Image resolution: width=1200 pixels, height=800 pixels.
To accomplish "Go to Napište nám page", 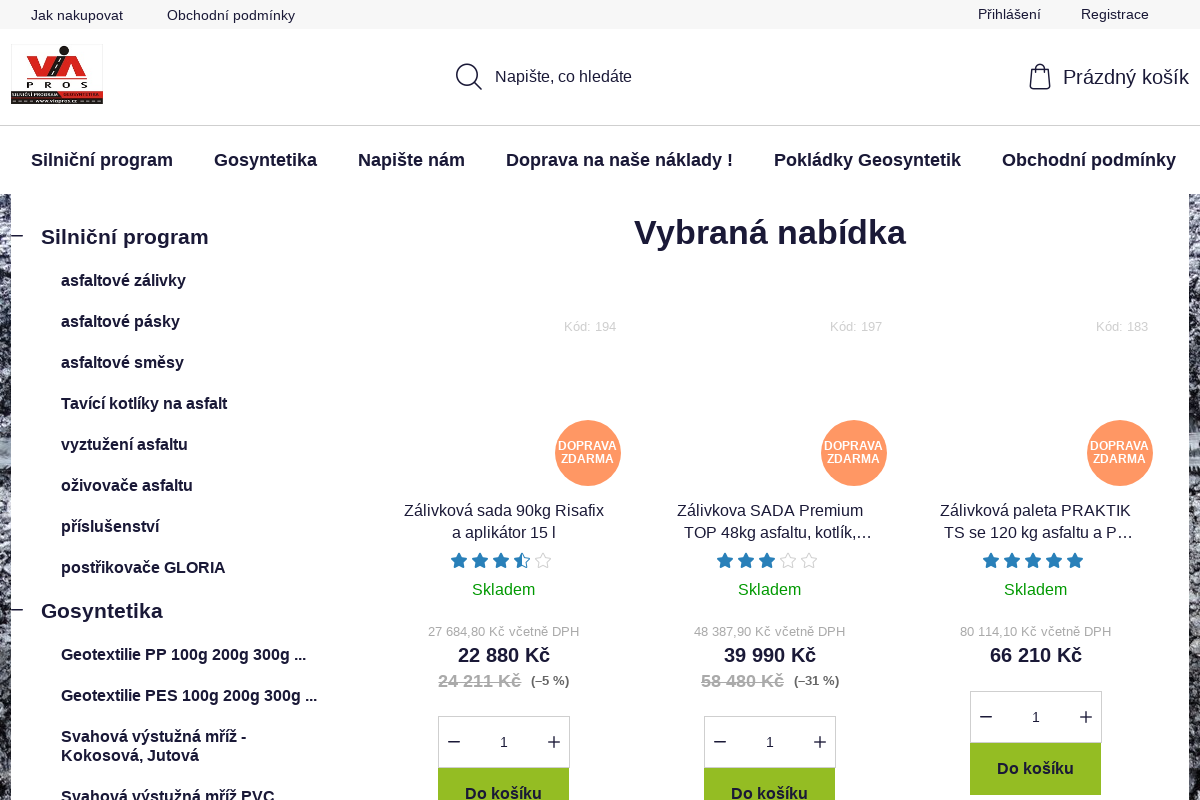I will pyautogui.click(x=411, y=160).
